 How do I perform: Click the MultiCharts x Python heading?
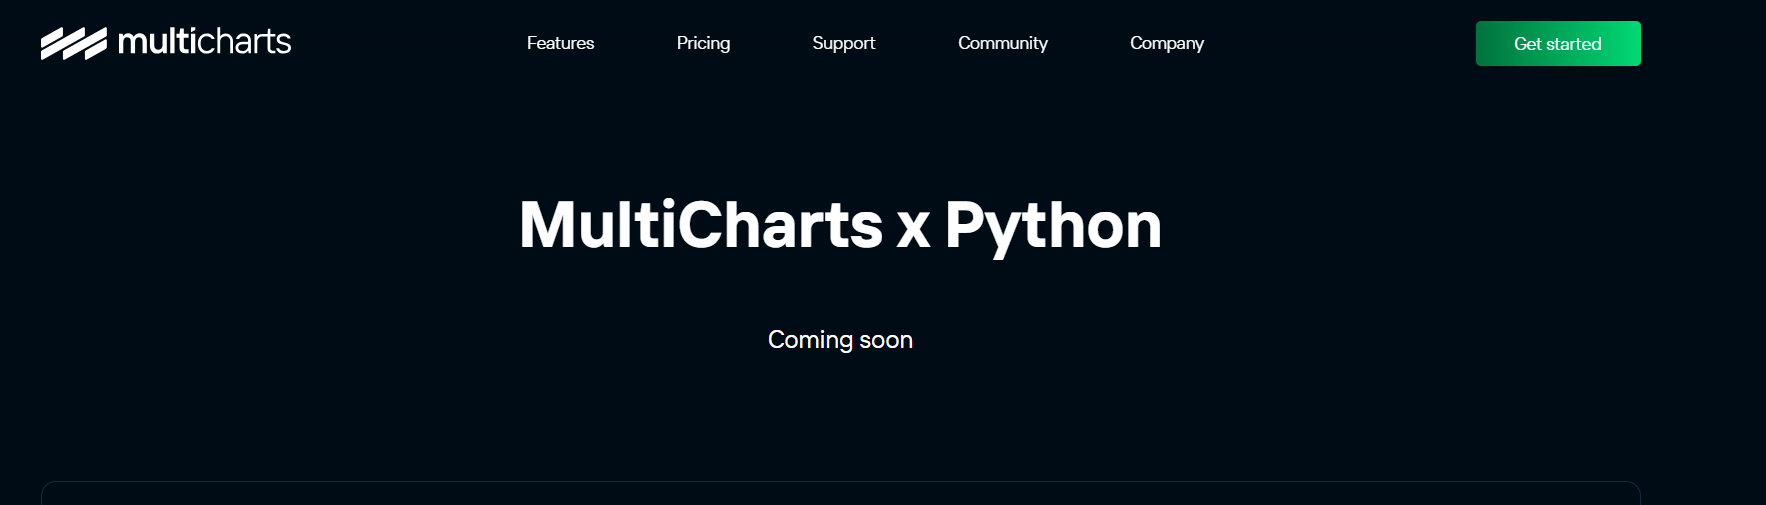(x=840, y=225)
